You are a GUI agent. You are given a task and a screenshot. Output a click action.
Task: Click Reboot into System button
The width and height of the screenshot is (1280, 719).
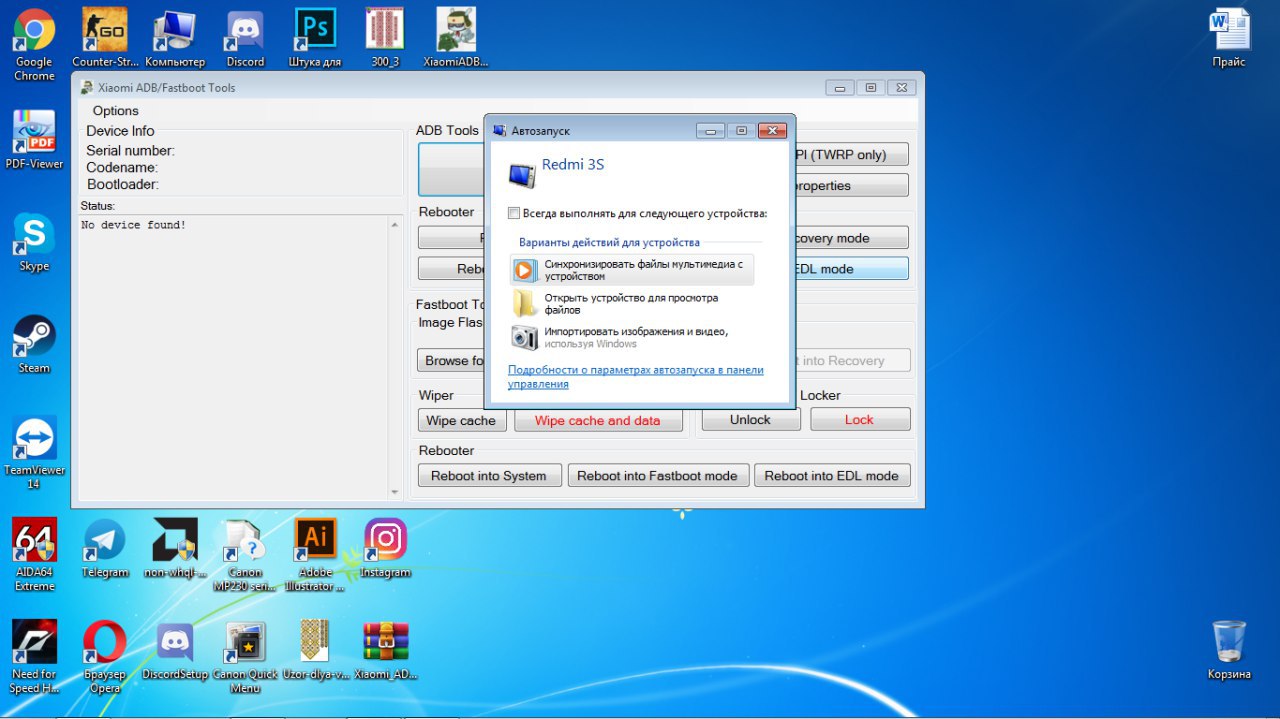click(489, 476)
